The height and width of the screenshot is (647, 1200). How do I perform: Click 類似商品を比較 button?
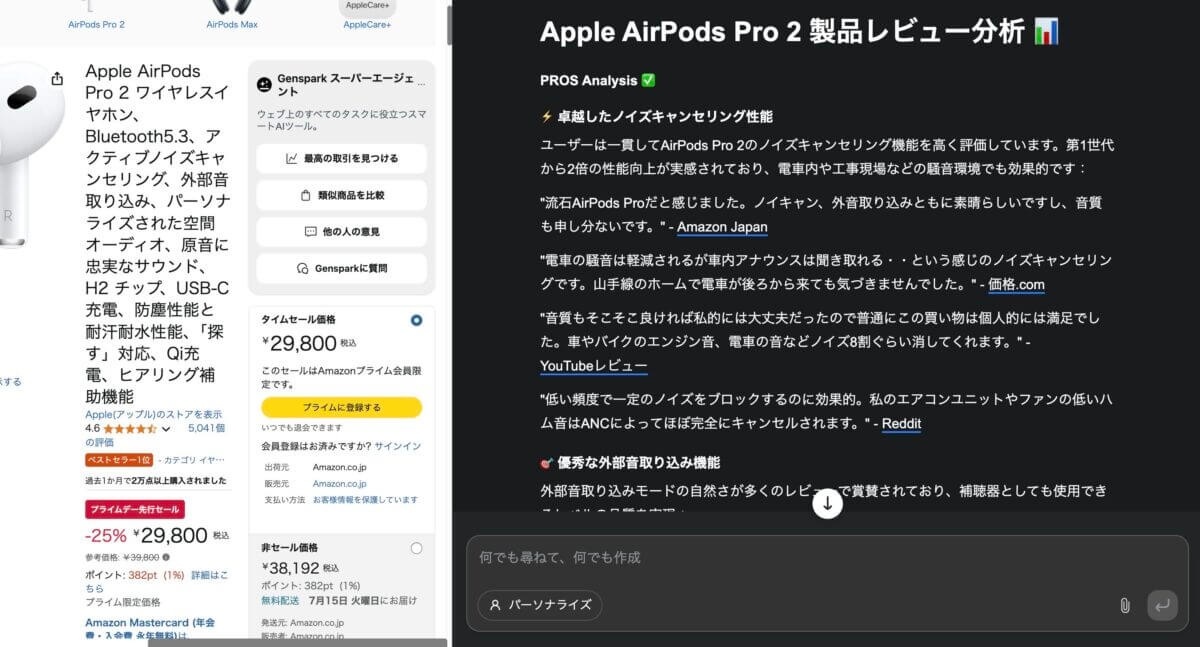pos(341,195)
